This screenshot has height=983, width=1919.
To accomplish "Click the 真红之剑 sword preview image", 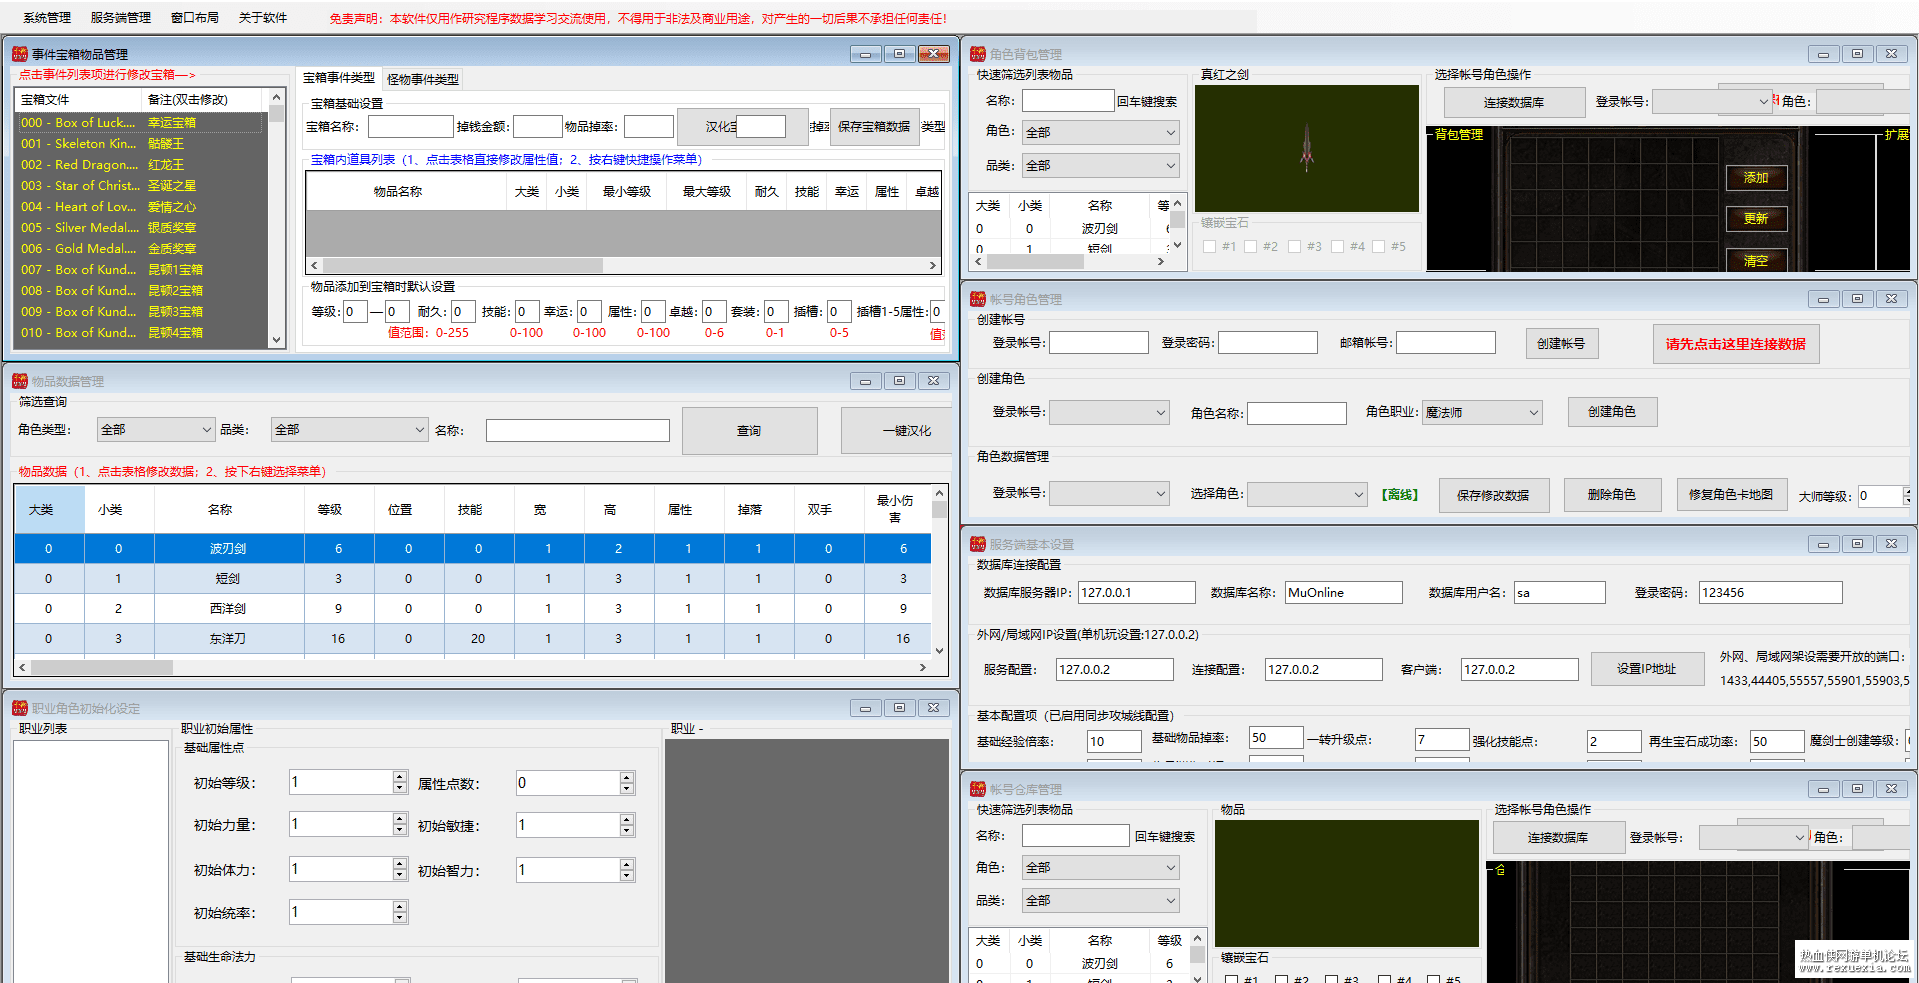I will [x=1306, y=148].
